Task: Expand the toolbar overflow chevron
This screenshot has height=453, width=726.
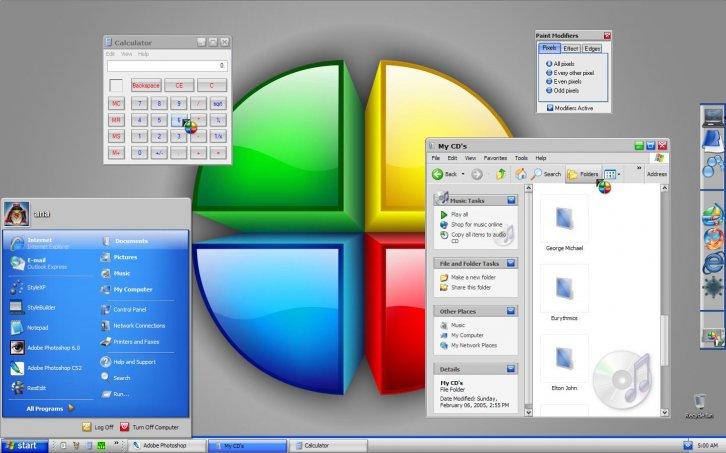Action: 639,168
